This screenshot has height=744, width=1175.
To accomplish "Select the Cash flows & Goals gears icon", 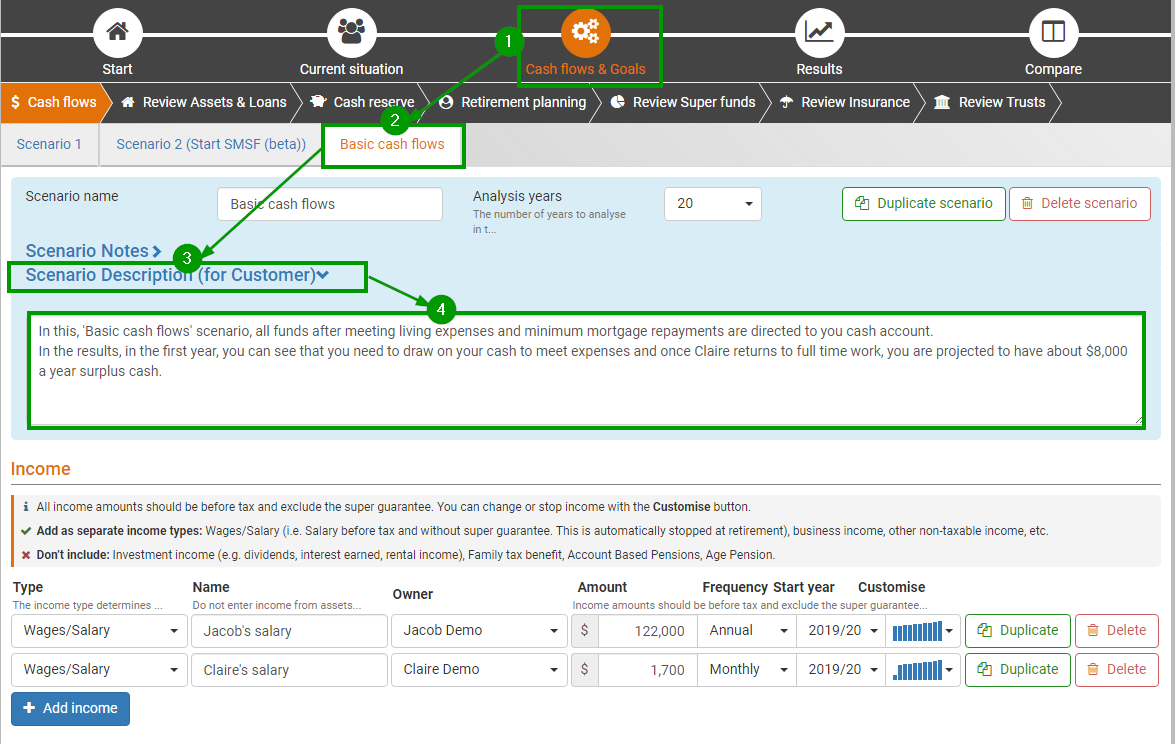I will [x=586, y=32].
